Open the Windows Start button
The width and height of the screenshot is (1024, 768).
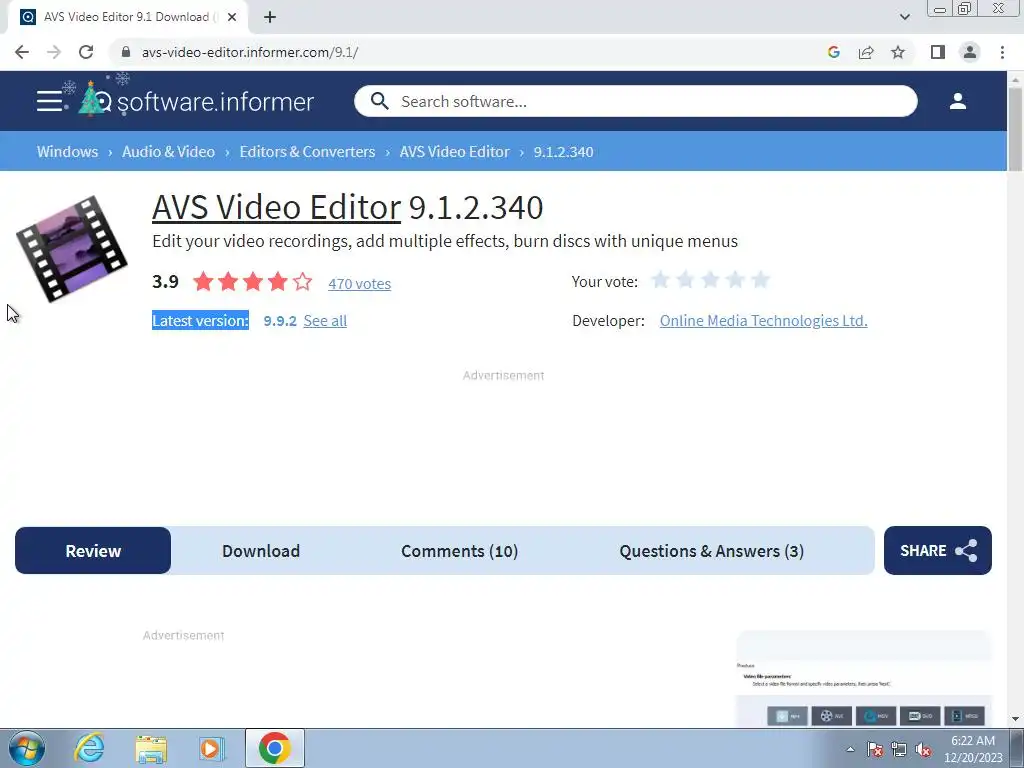pos(27,748)
